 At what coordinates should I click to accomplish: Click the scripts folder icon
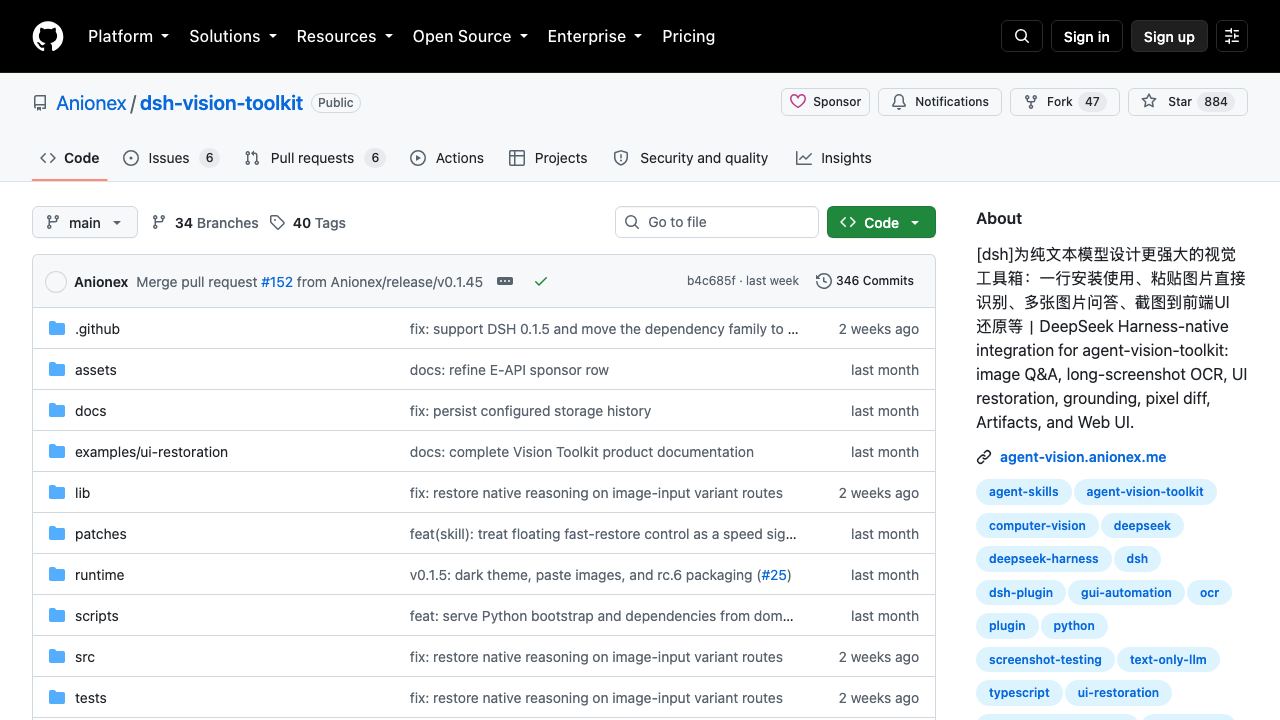click(57, 616)
